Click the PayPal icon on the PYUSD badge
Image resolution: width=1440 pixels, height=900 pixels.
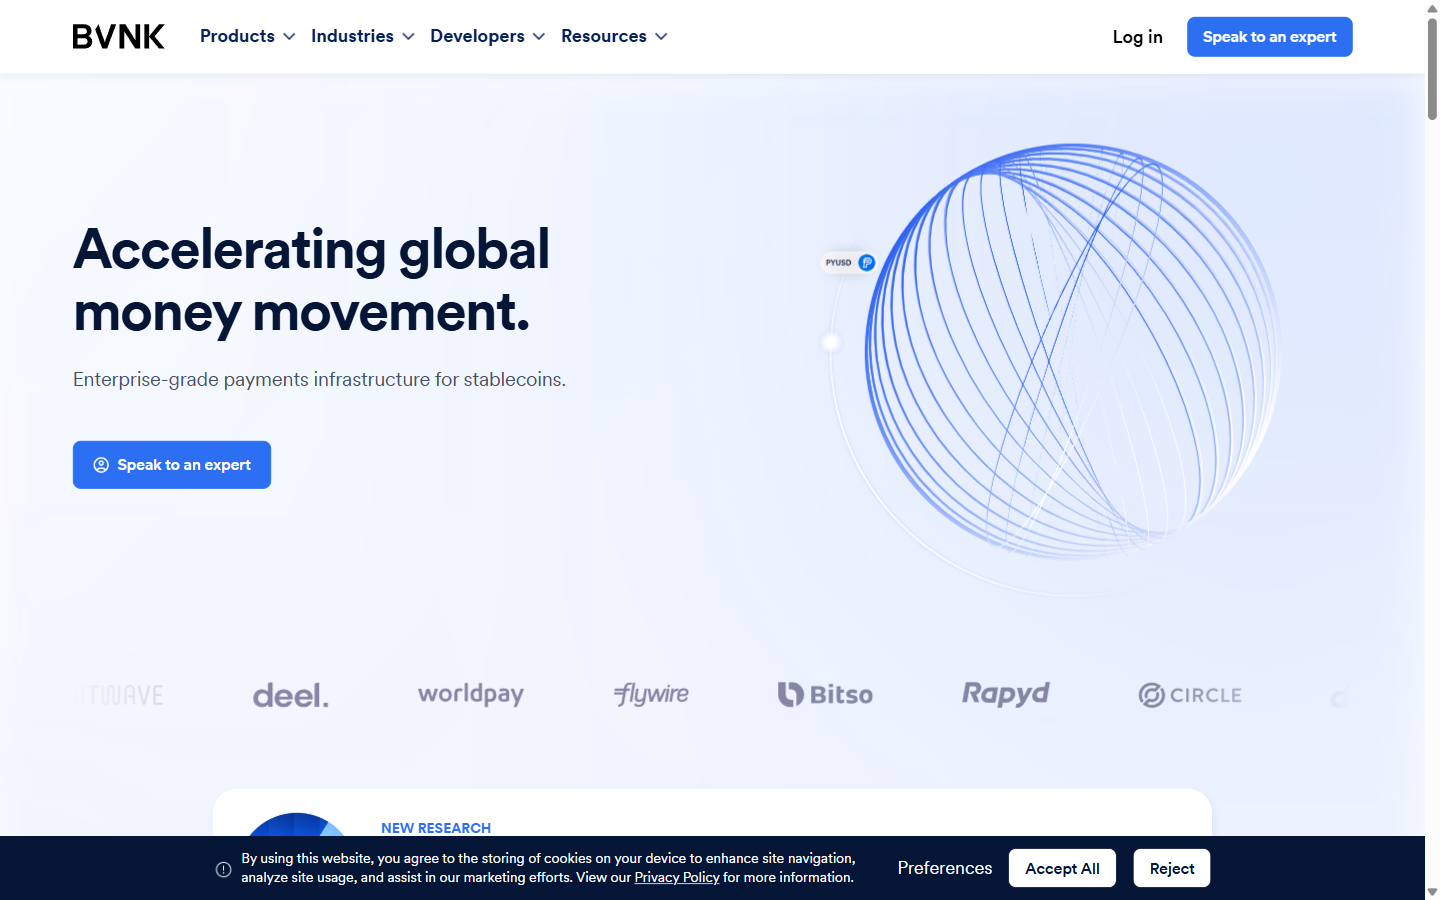point(866,262)
